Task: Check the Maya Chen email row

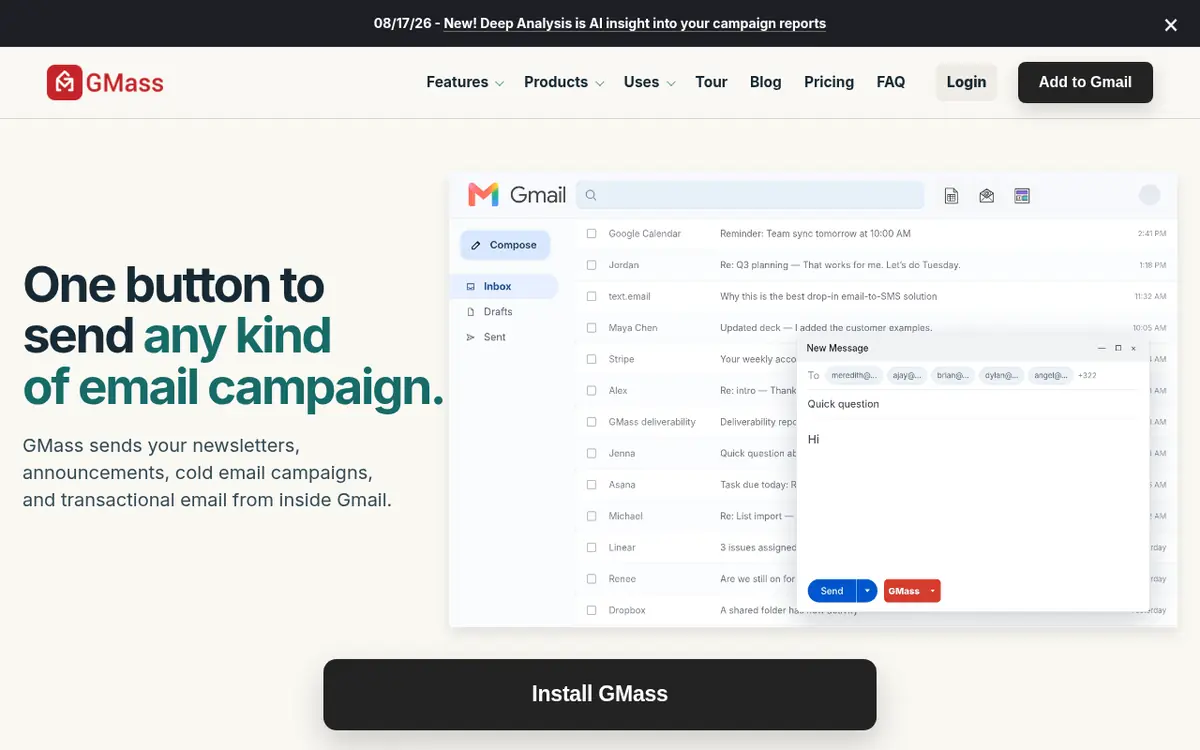Action: click(591, 328)
